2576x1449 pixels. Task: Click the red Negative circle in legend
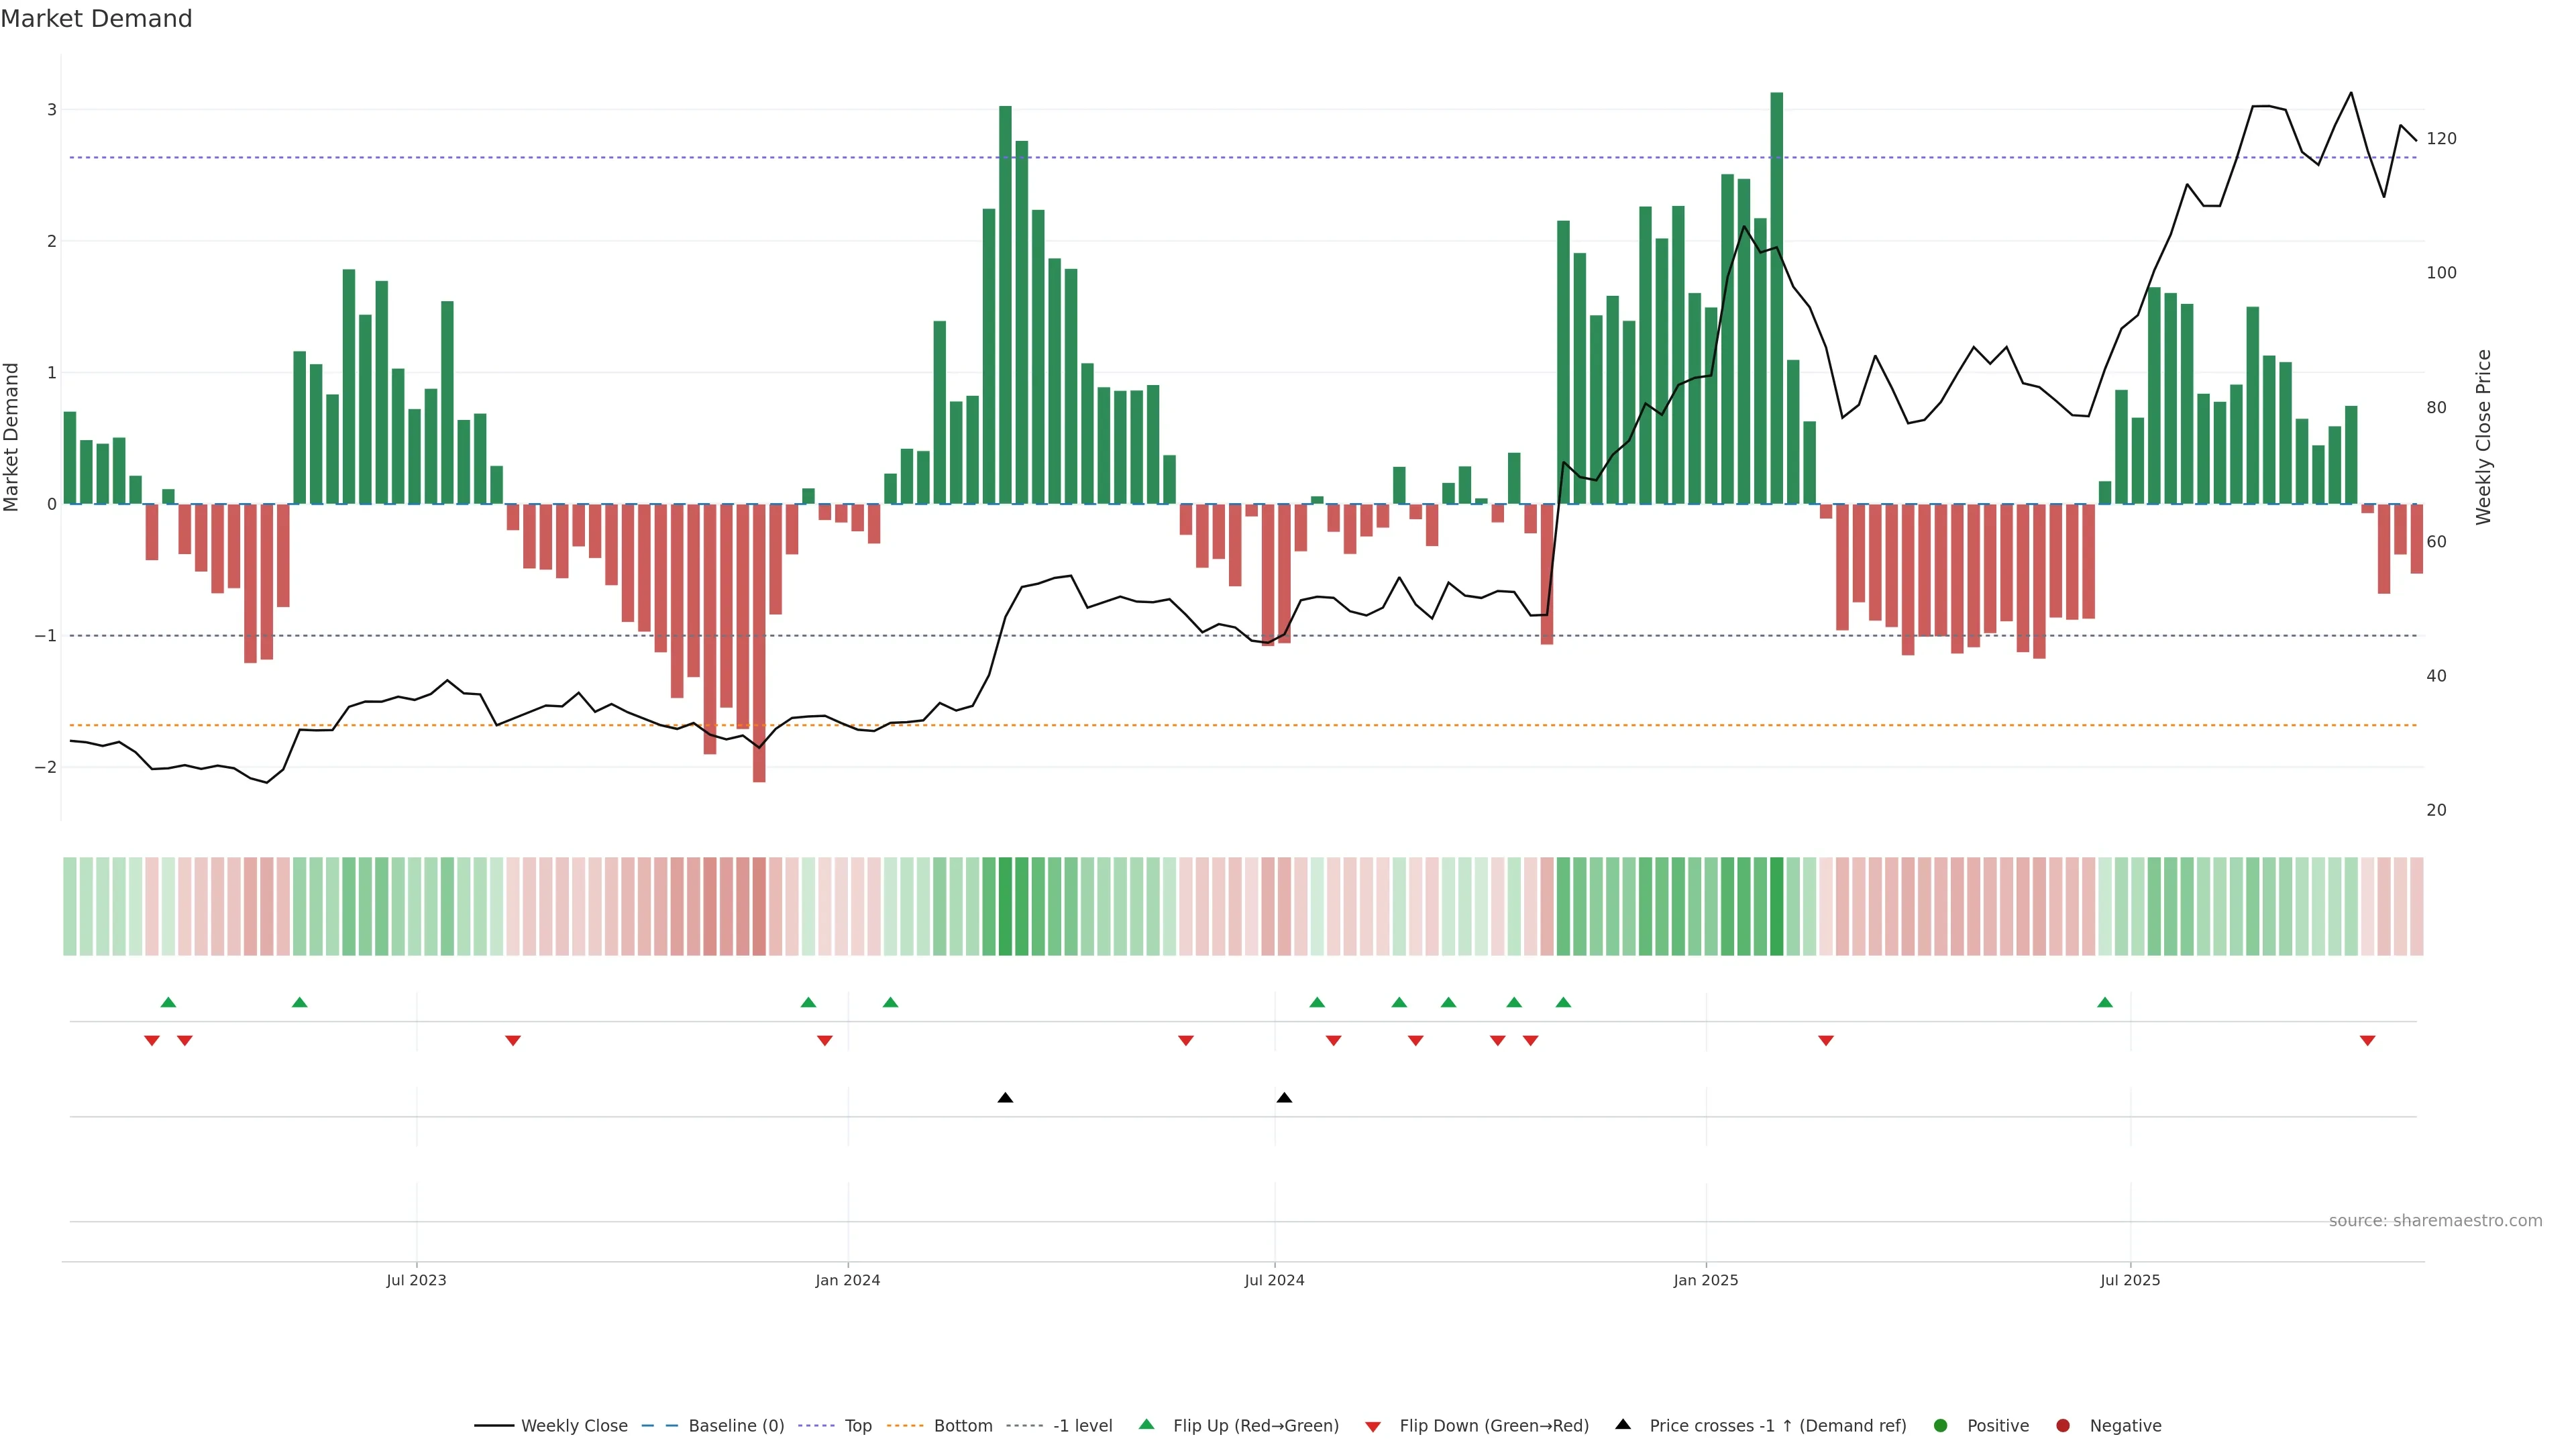pyautogui.click(x=2062, y=1425)
